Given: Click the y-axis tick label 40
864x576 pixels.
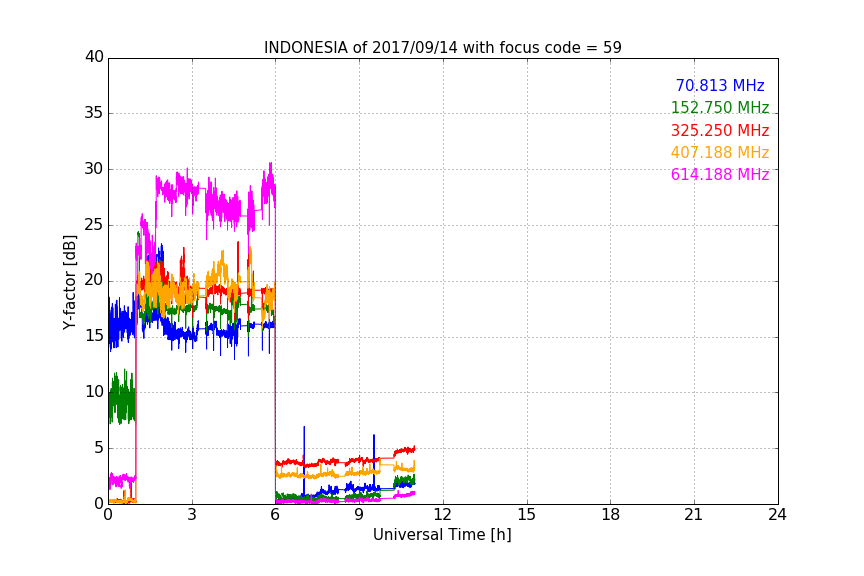Looking at the screenshot, I should [x=94, y=57].
